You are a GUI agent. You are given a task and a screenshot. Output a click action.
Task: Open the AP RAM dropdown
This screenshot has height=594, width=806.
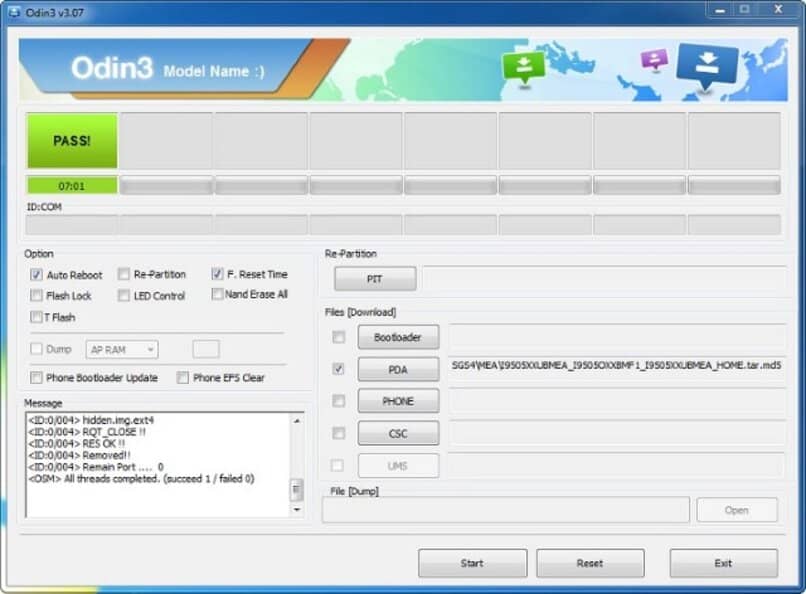coord(122,350)
